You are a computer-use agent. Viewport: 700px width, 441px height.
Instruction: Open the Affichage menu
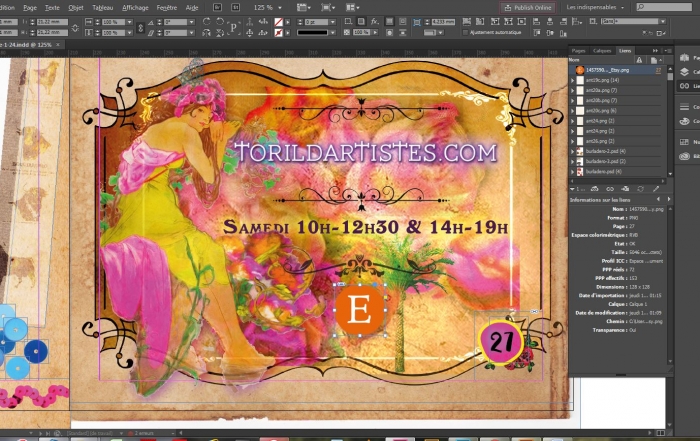135,8
